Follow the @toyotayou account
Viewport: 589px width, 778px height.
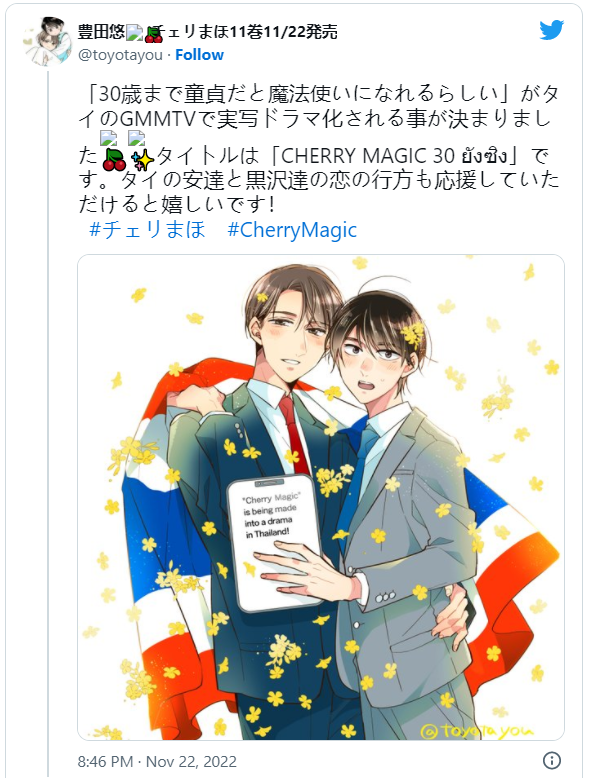coord(199,55)
